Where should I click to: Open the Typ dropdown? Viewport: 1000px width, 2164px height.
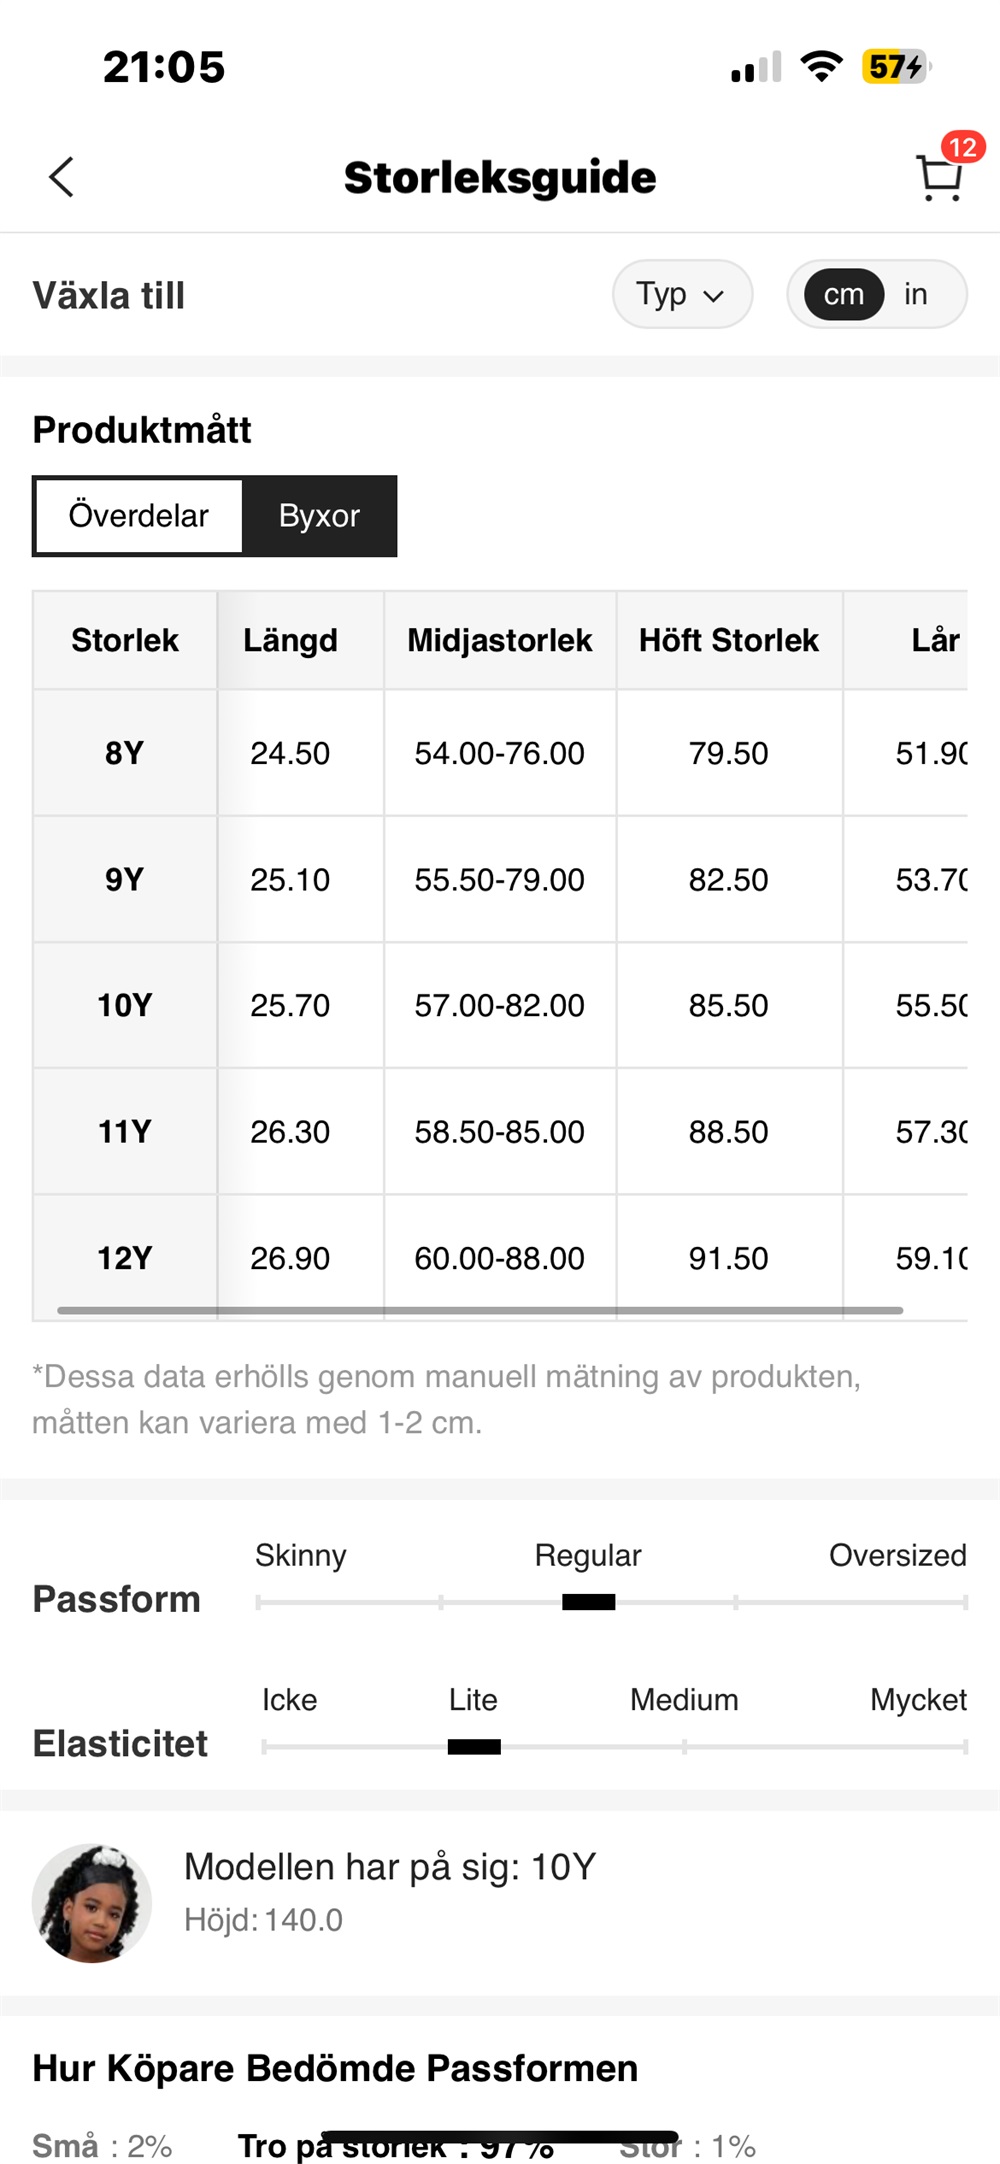(x=681, y=294)
